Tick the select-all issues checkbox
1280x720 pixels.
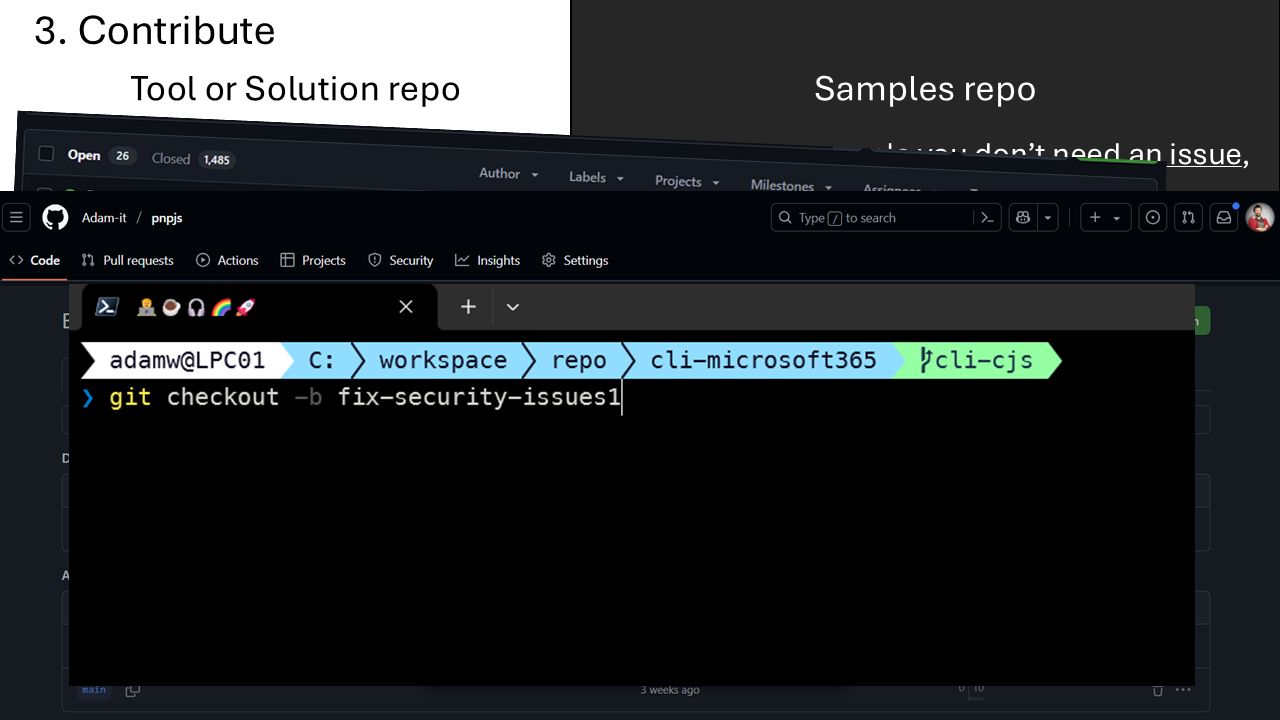tap(46, 154)
